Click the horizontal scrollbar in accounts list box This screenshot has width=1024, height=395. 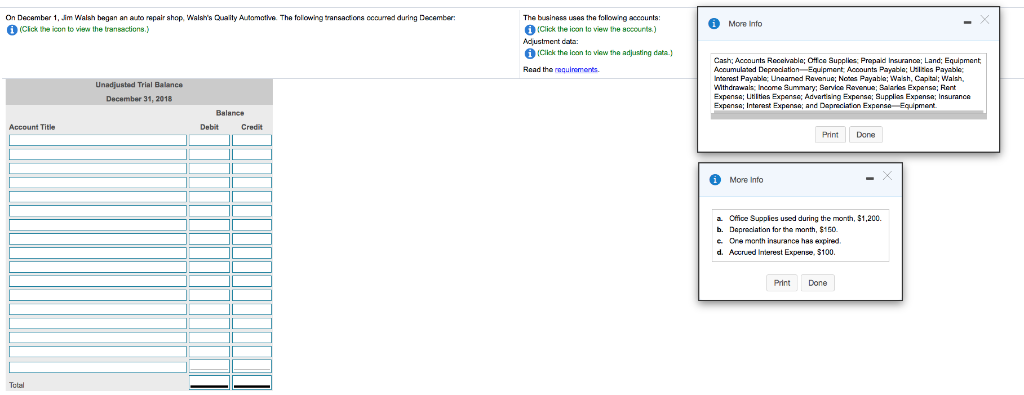point(848,115)
